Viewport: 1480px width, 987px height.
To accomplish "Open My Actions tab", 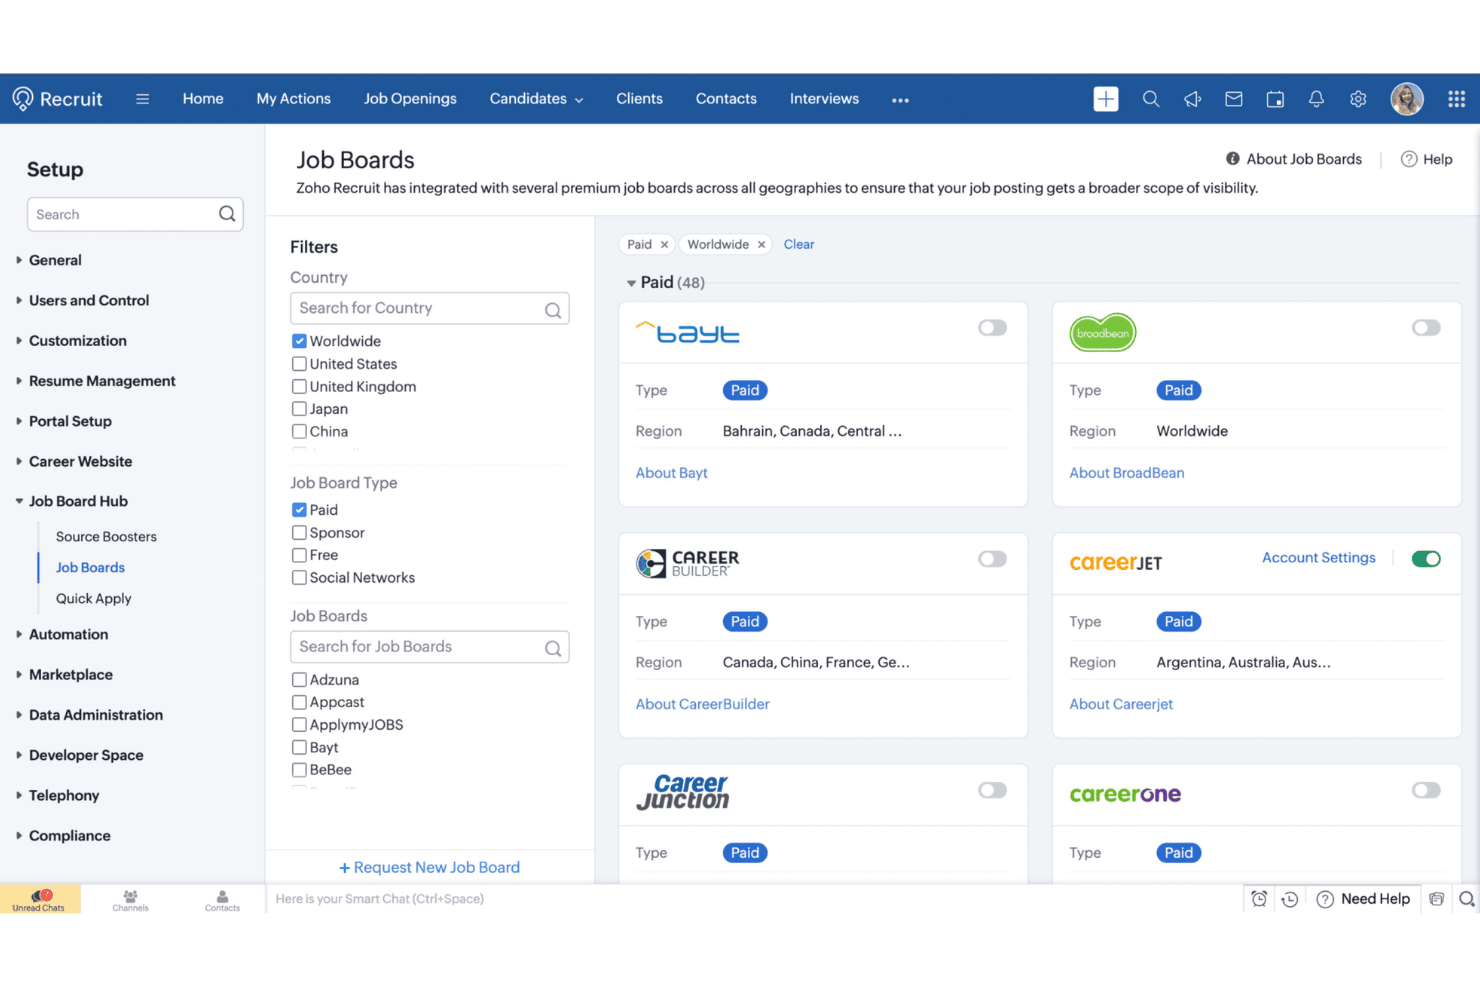I will click(x=293, y=99).
